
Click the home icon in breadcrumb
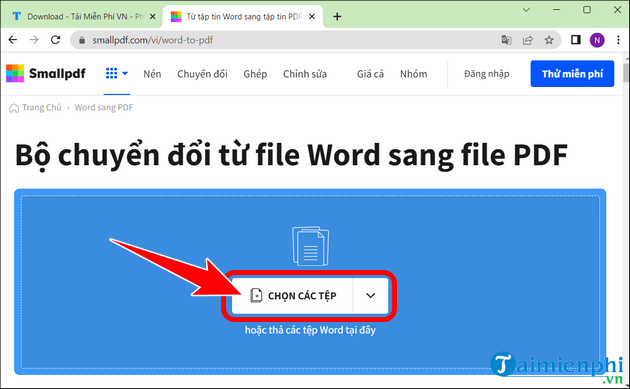(x=14, y=108)
